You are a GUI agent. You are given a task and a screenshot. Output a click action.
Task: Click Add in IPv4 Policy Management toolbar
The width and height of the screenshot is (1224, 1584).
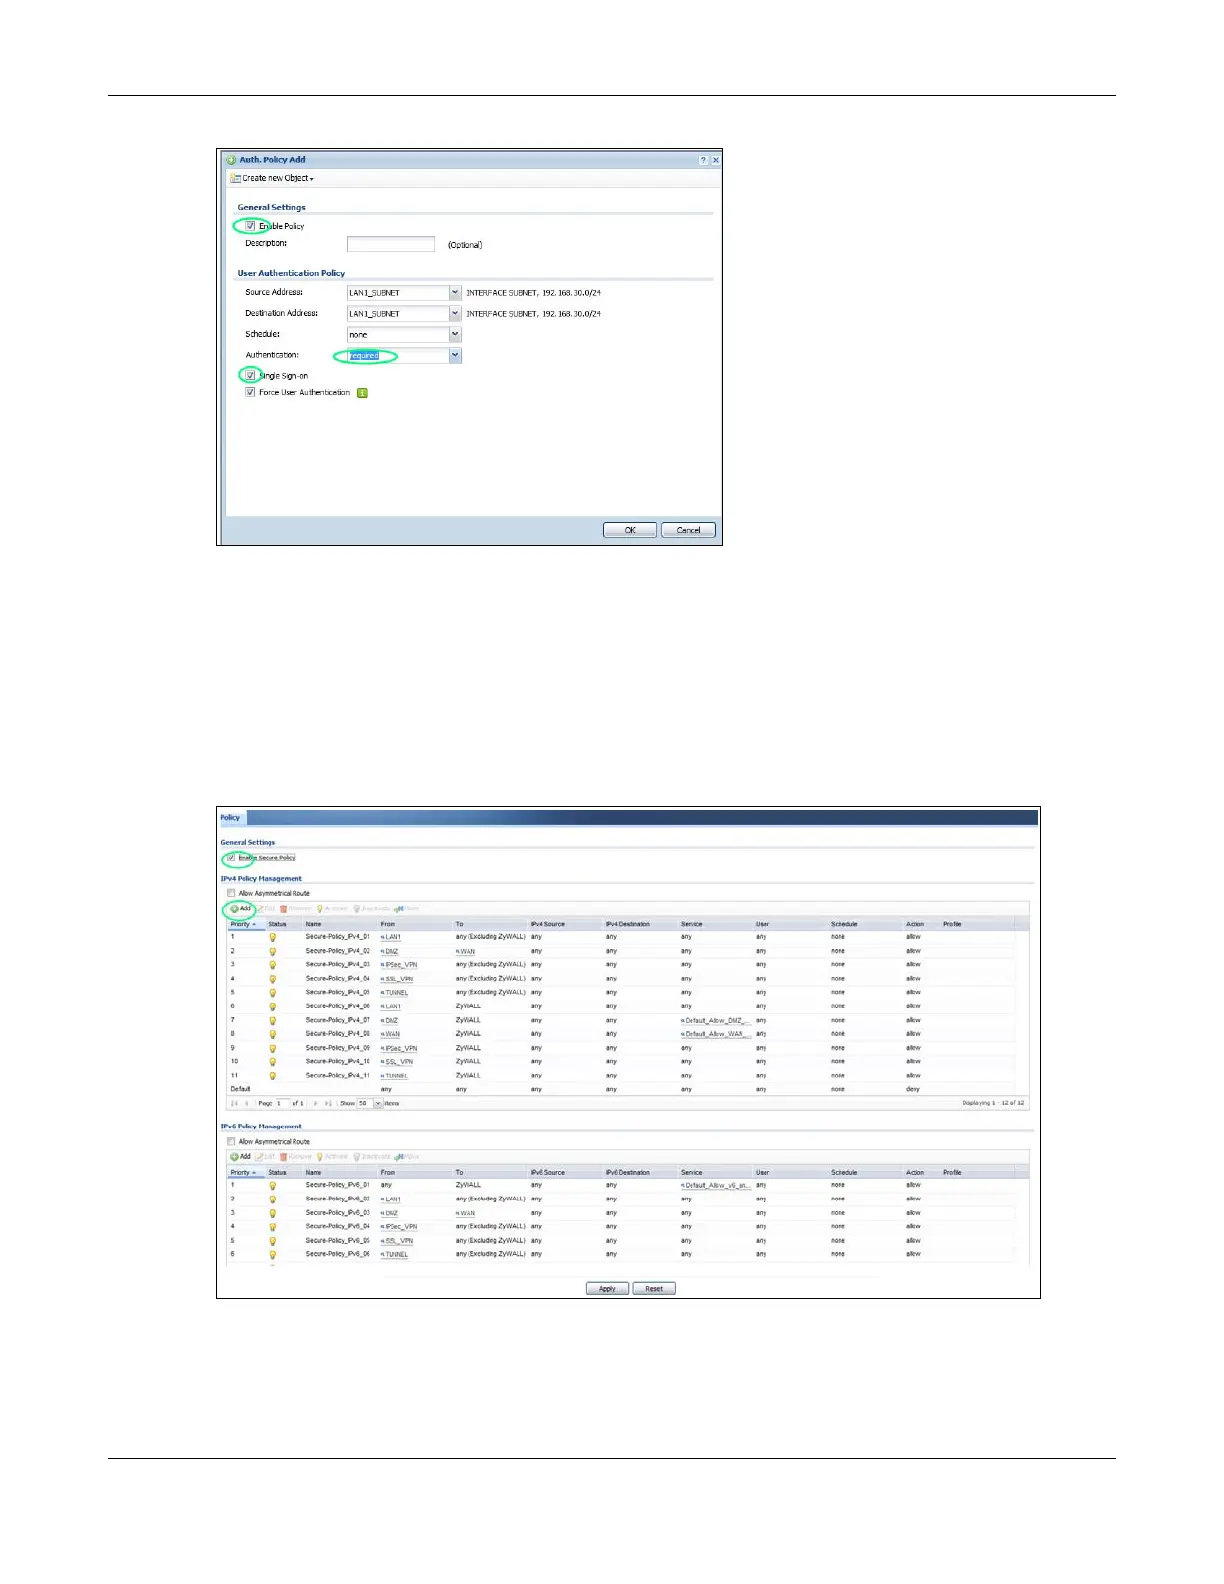pyautogui.click(x=241, y=909)
